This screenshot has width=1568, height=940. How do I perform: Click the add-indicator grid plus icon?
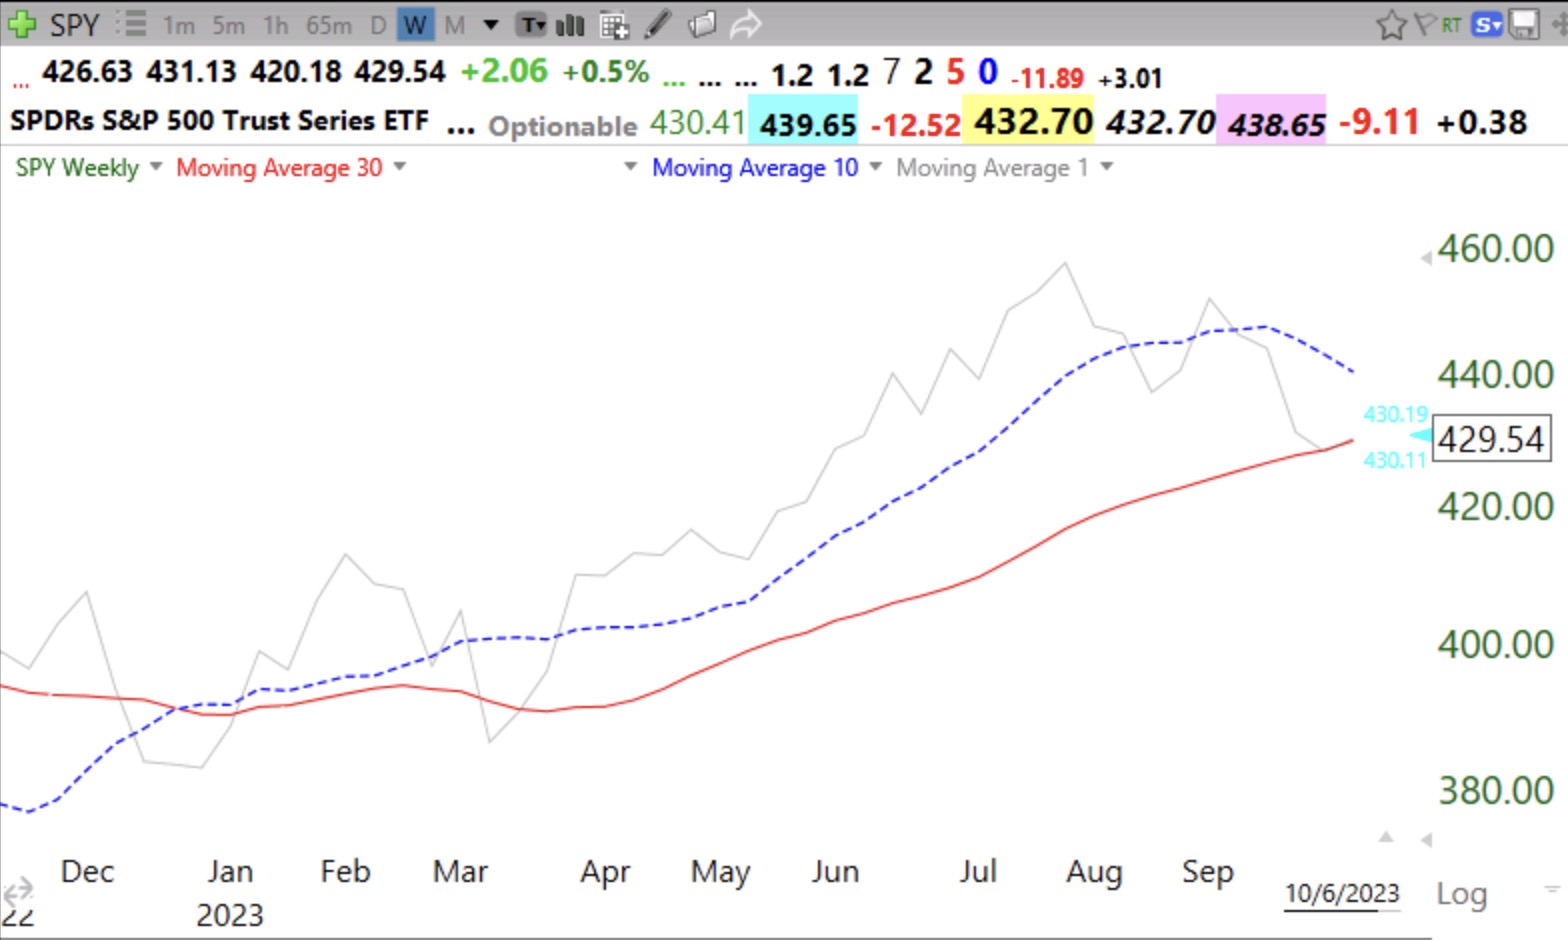point(614,25)
